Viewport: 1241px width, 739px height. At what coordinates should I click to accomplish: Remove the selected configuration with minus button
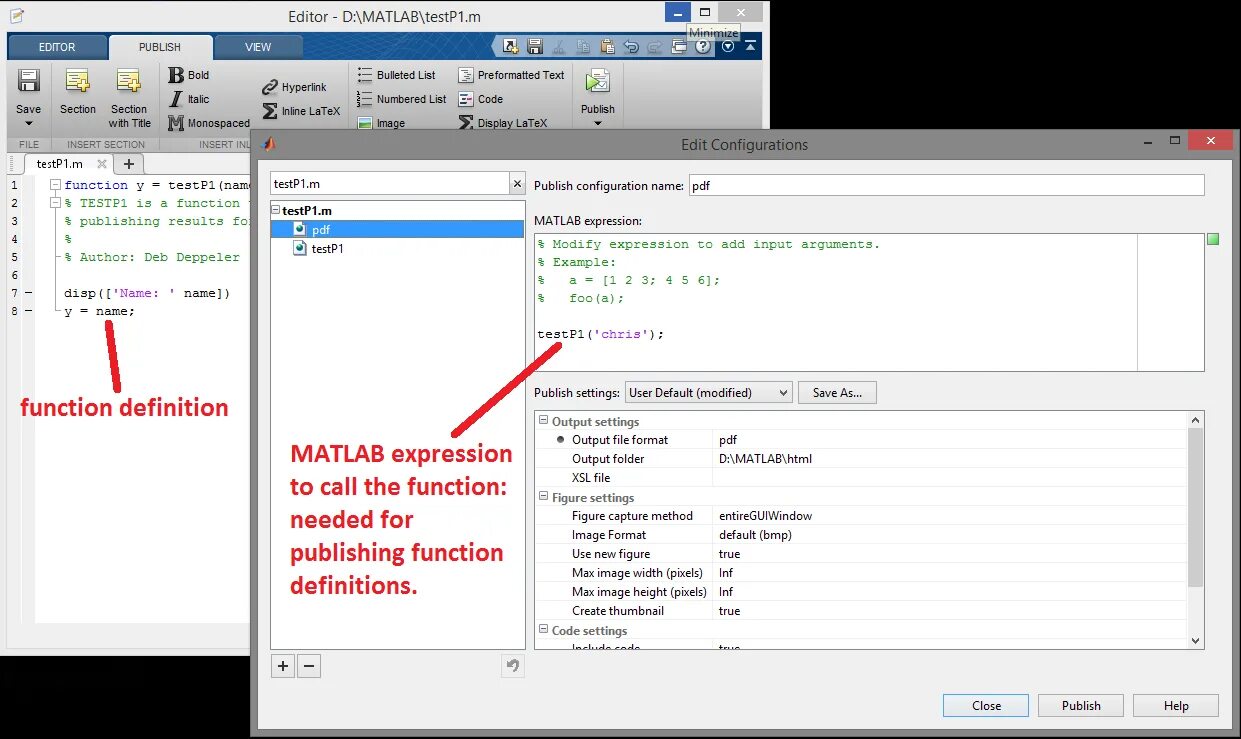point(309,666)
